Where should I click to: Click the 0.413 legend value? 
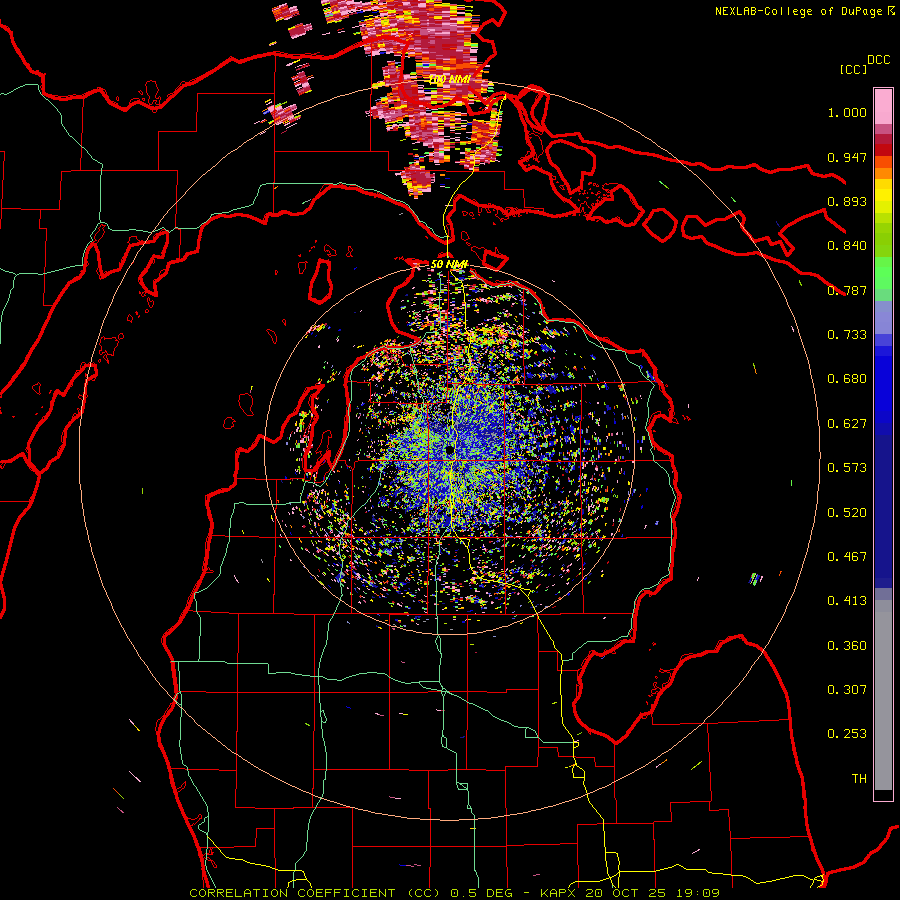pos(847,601)
